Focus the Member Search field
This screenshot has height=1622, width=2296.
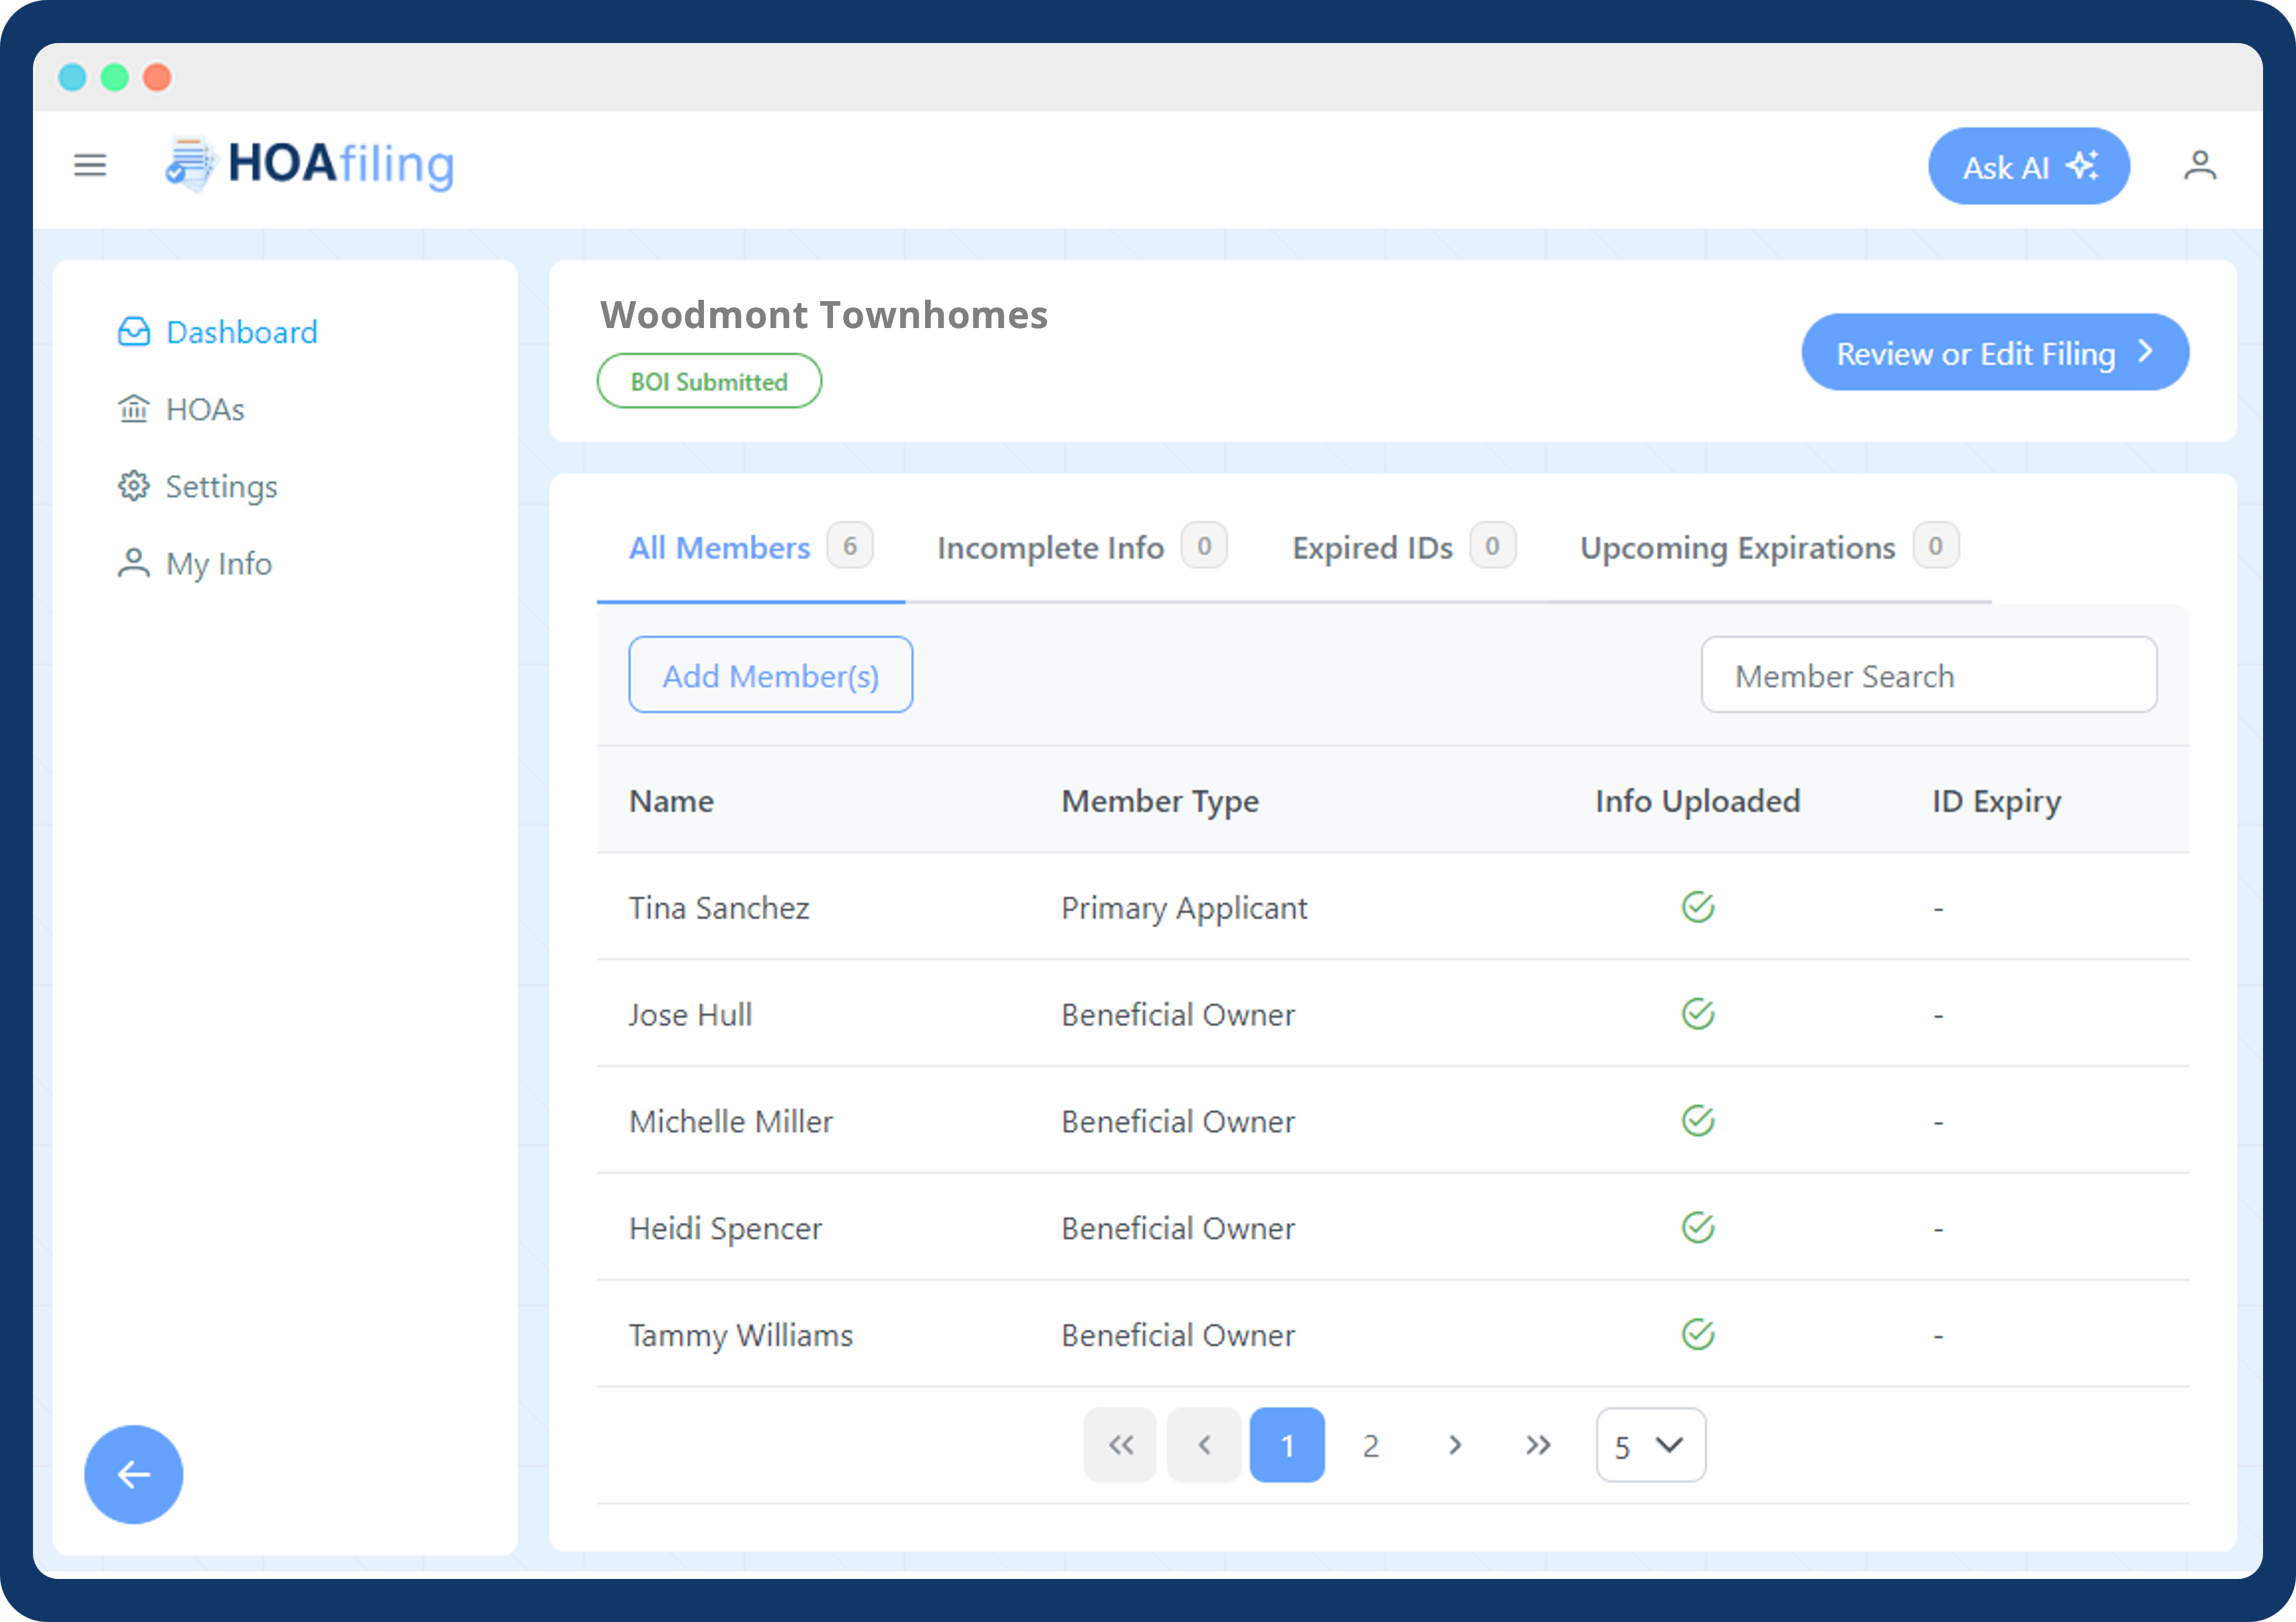1929,675
